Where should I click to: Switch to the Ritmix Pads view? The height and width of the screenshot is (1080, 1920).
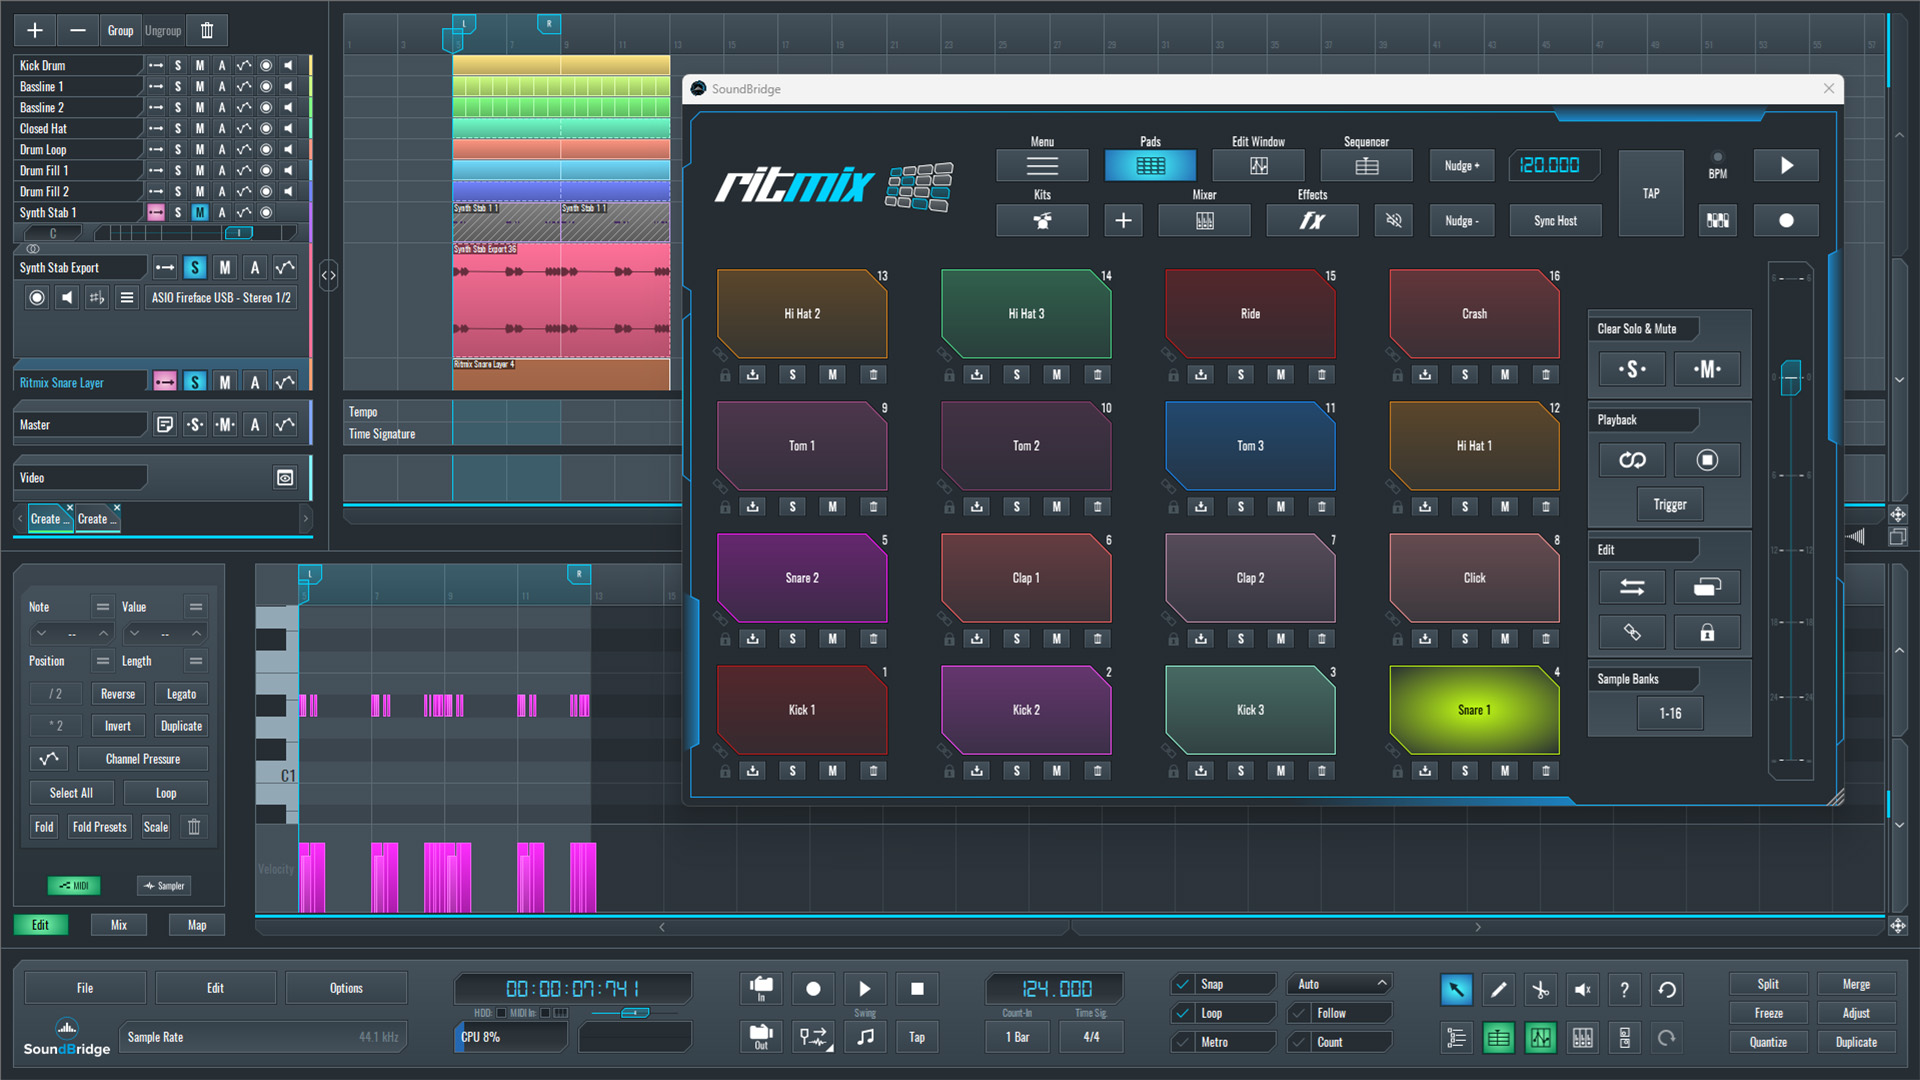pyautogui.click(x=1150, y=166)
